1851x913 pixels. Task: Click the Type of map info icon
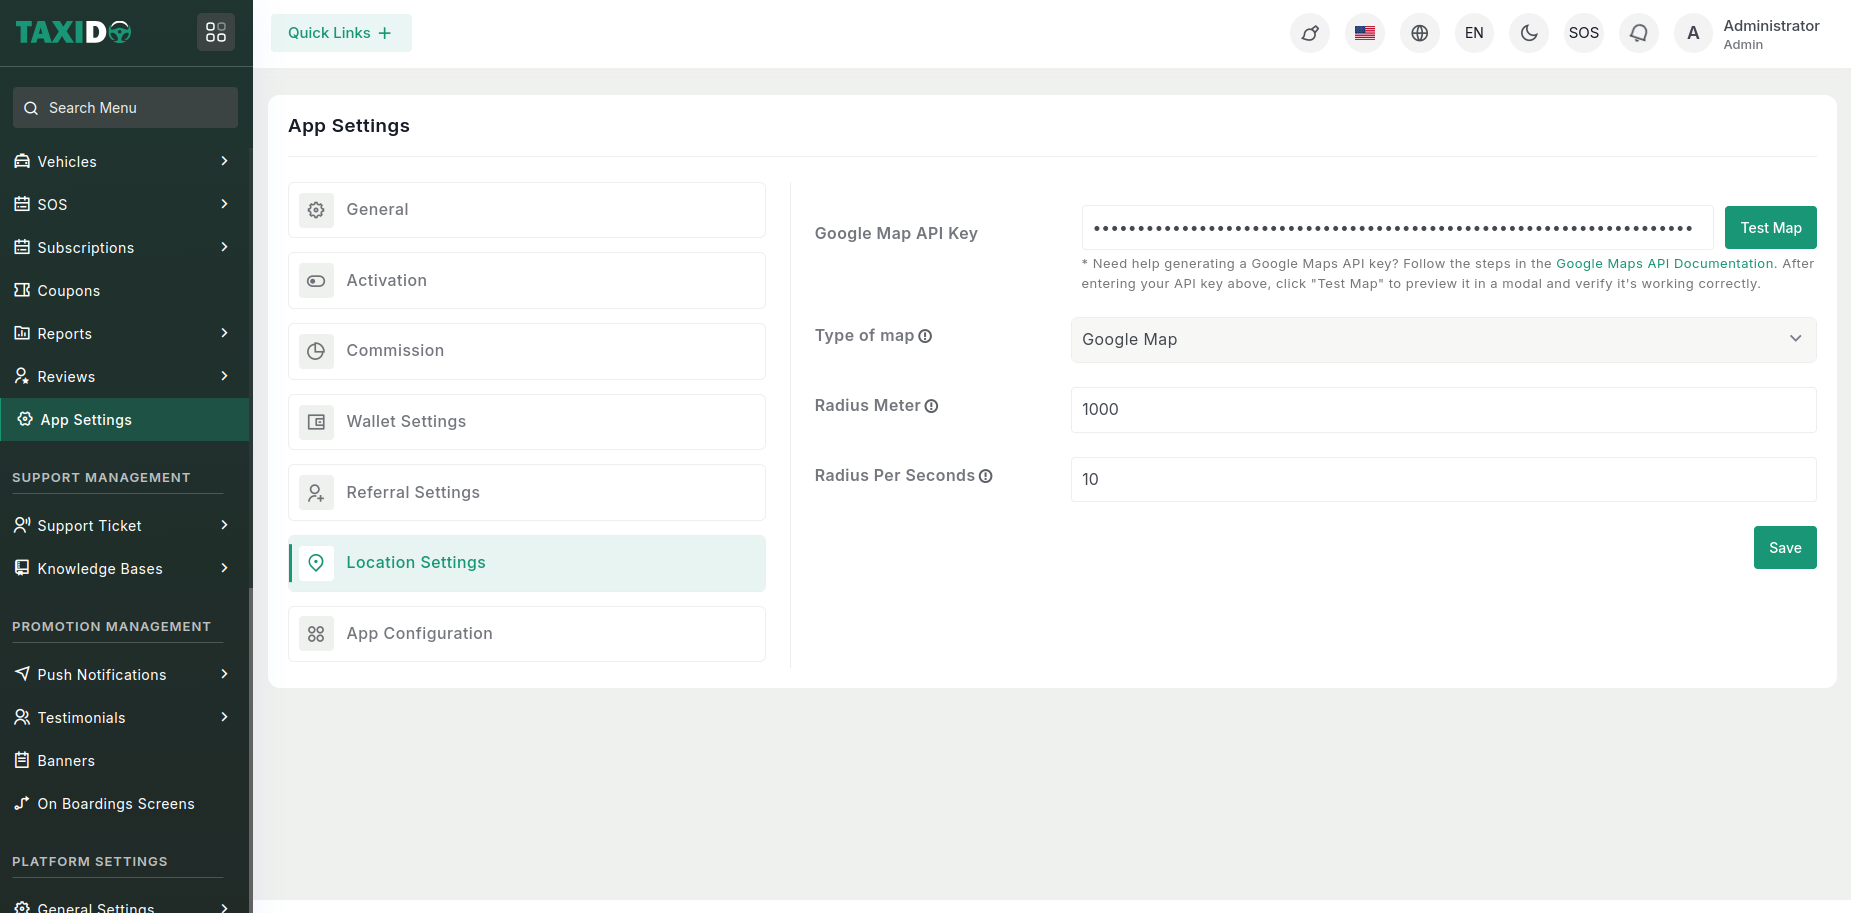tap(925, 336)
